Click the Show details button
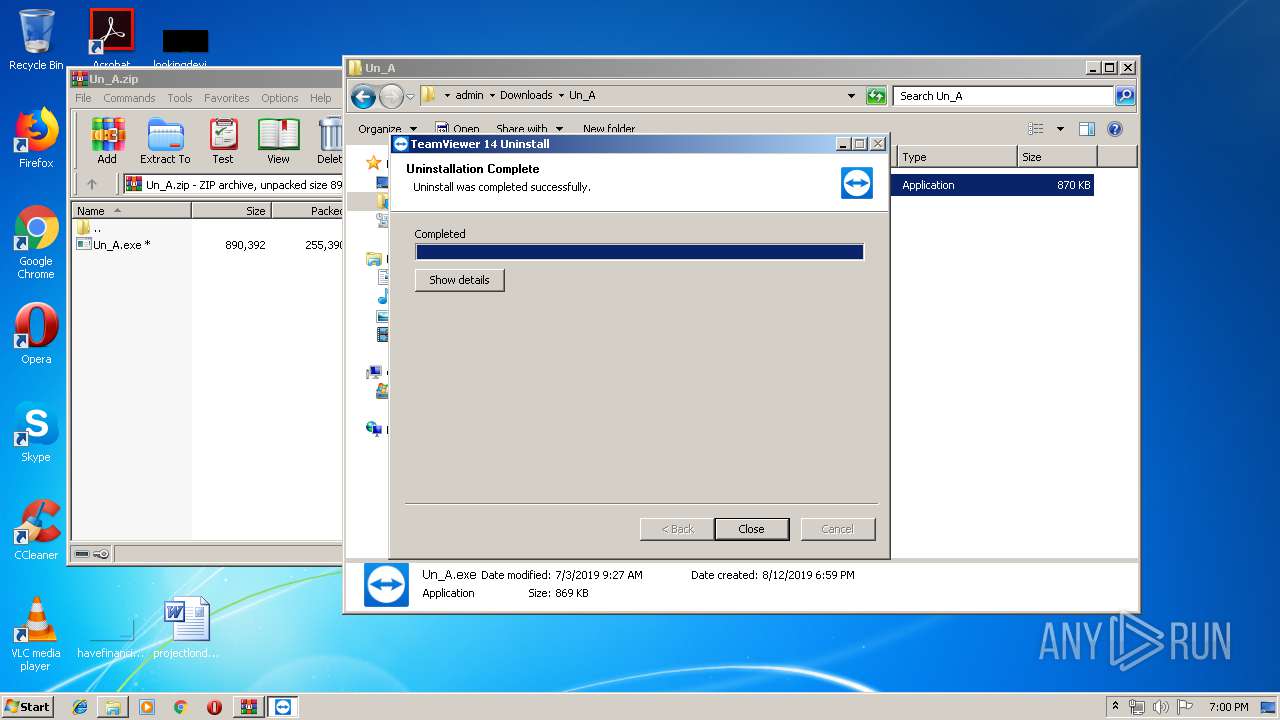 (460, 280)
